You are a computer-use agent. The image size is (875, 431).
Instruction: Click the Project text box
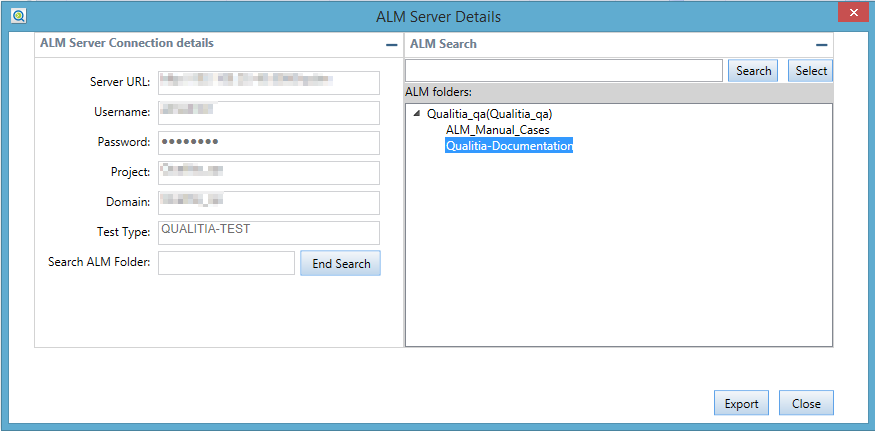pos(269,172)
